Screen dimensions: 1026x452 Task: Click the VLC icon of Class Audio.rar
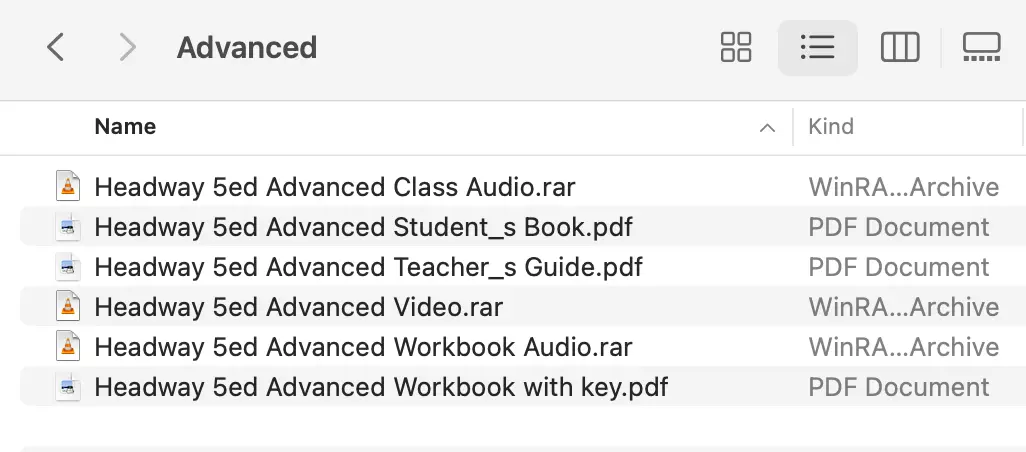click(67, 186)
